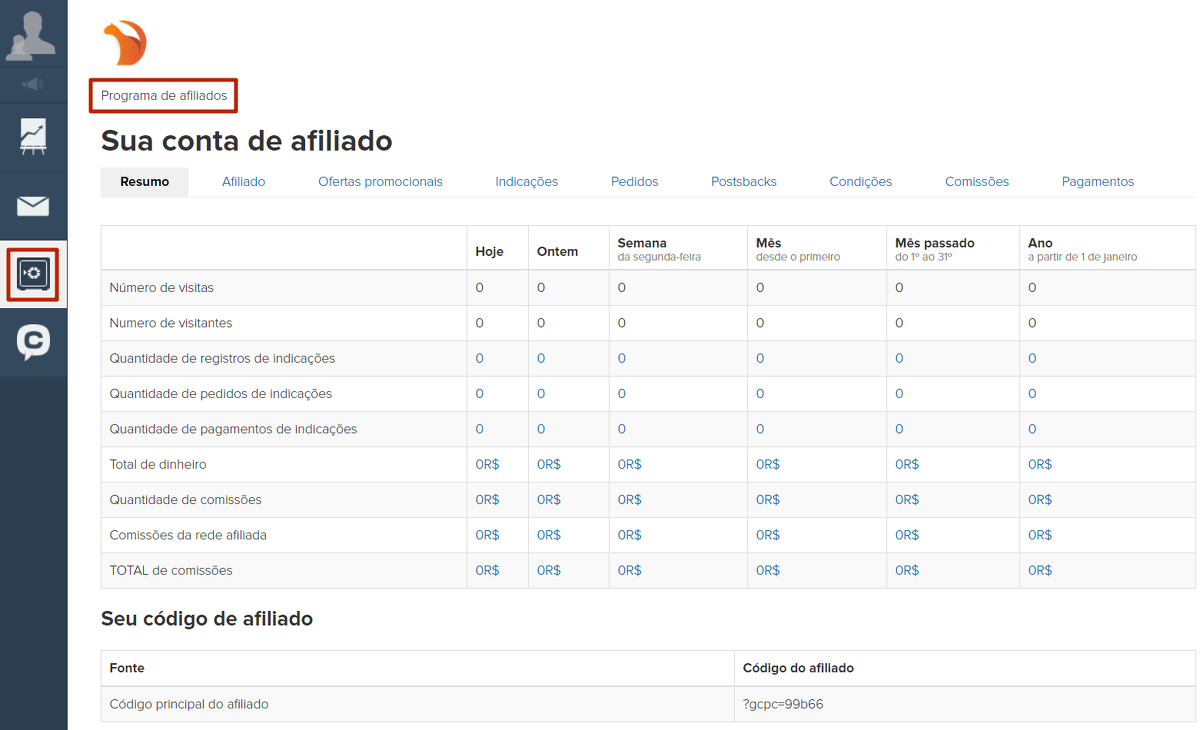Click the megaphone notifications icon
Image resolution: width=1200 pixels, height=730 pixels.
pyautogui.click(x=33, y=84)
